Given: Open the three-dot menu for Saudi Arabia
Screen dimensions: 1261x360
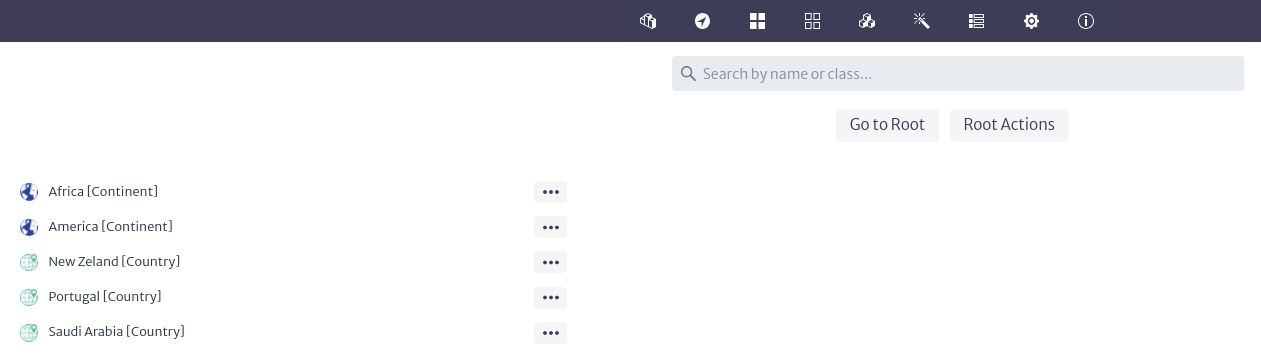Looking at the screenshot, I should [550, 333].
